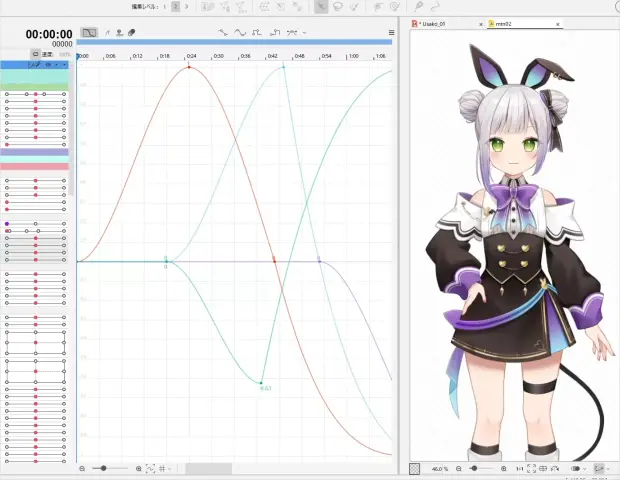Click the 46.0 % zoom value field
This screenshot has width=620, height=480.
coord(439,469)
